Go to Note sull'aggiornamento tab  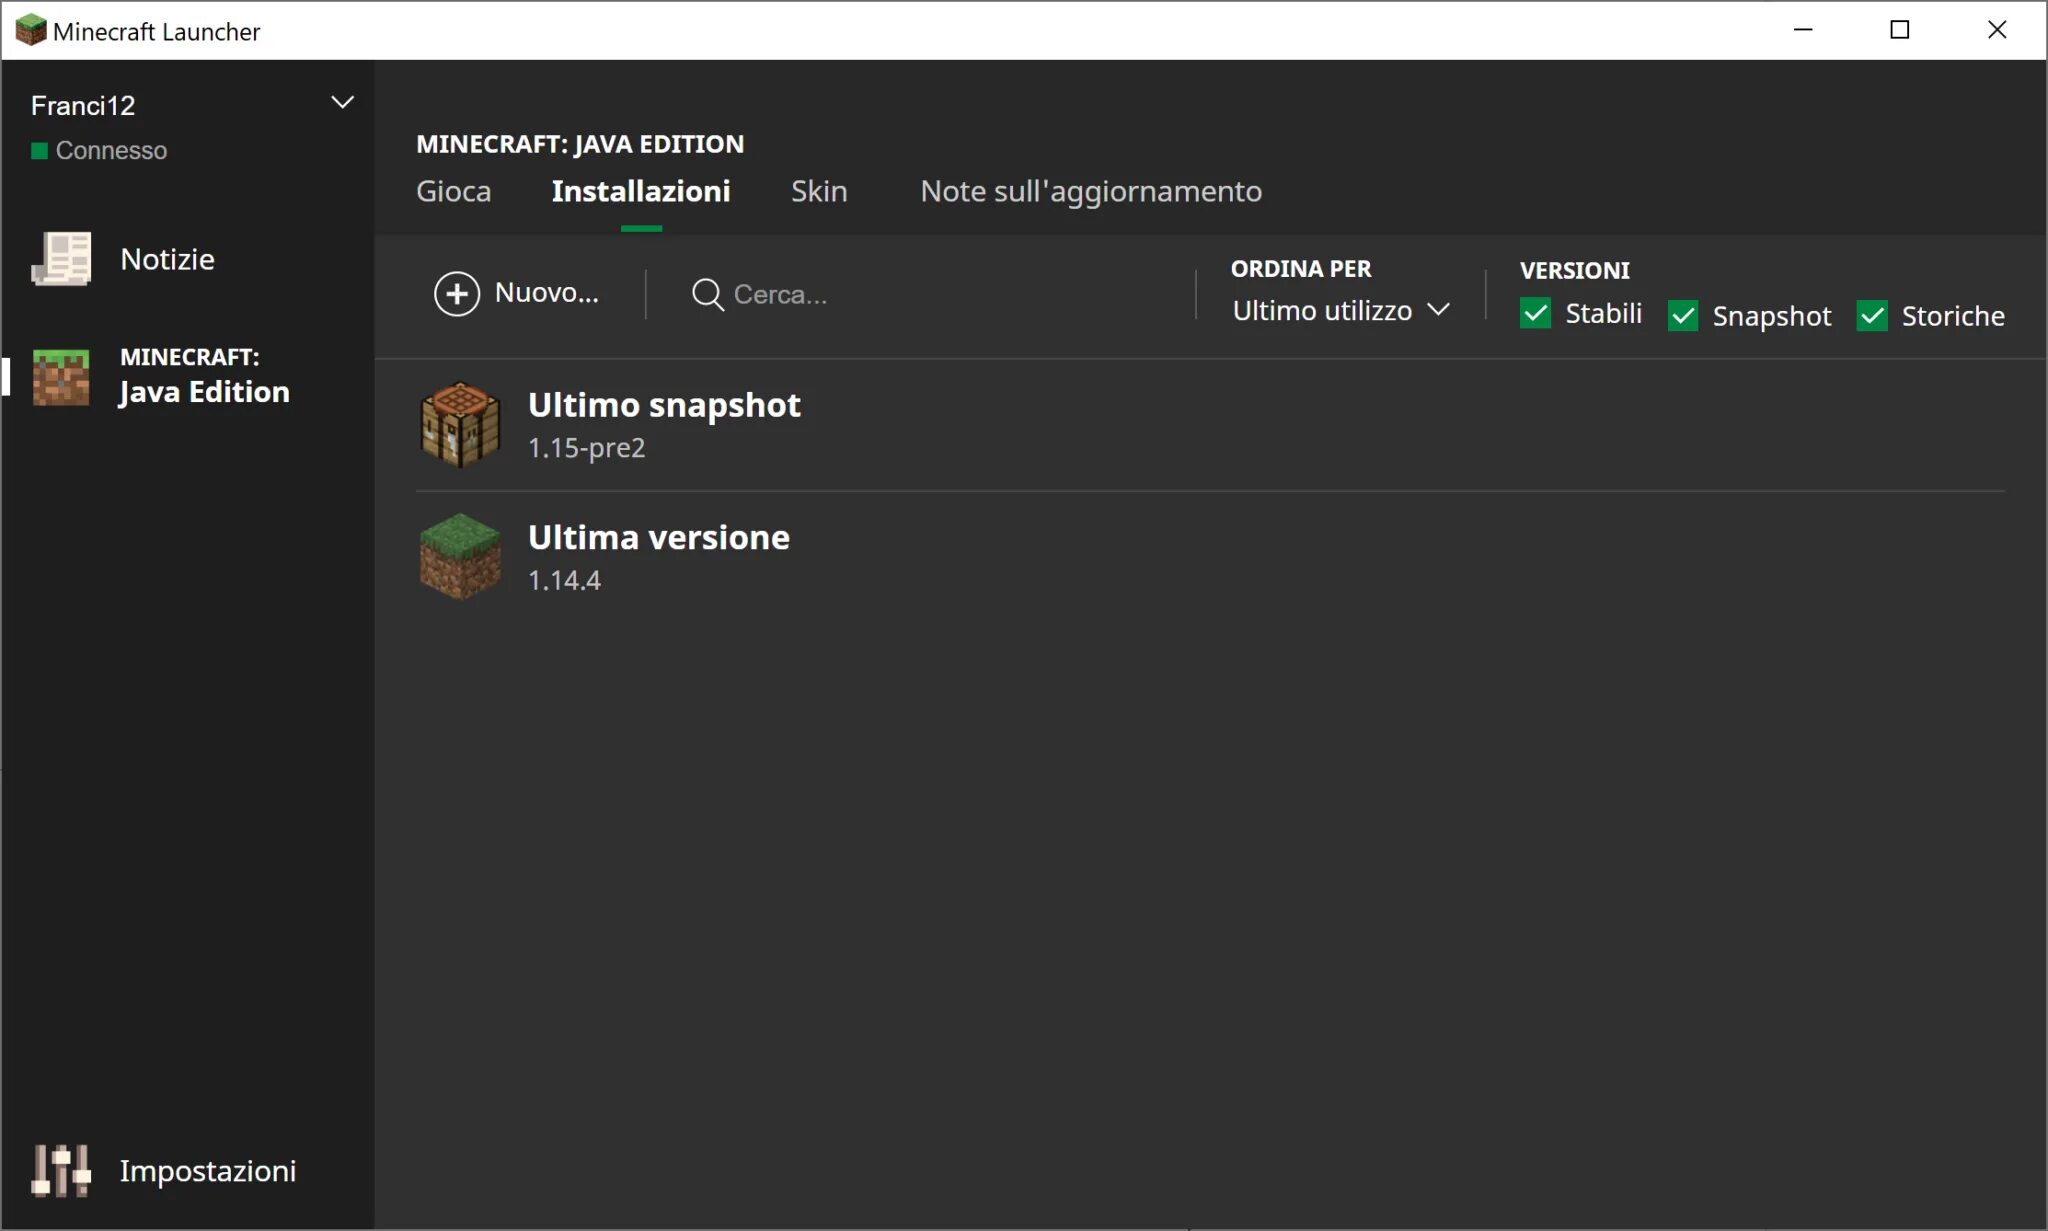1091,191
